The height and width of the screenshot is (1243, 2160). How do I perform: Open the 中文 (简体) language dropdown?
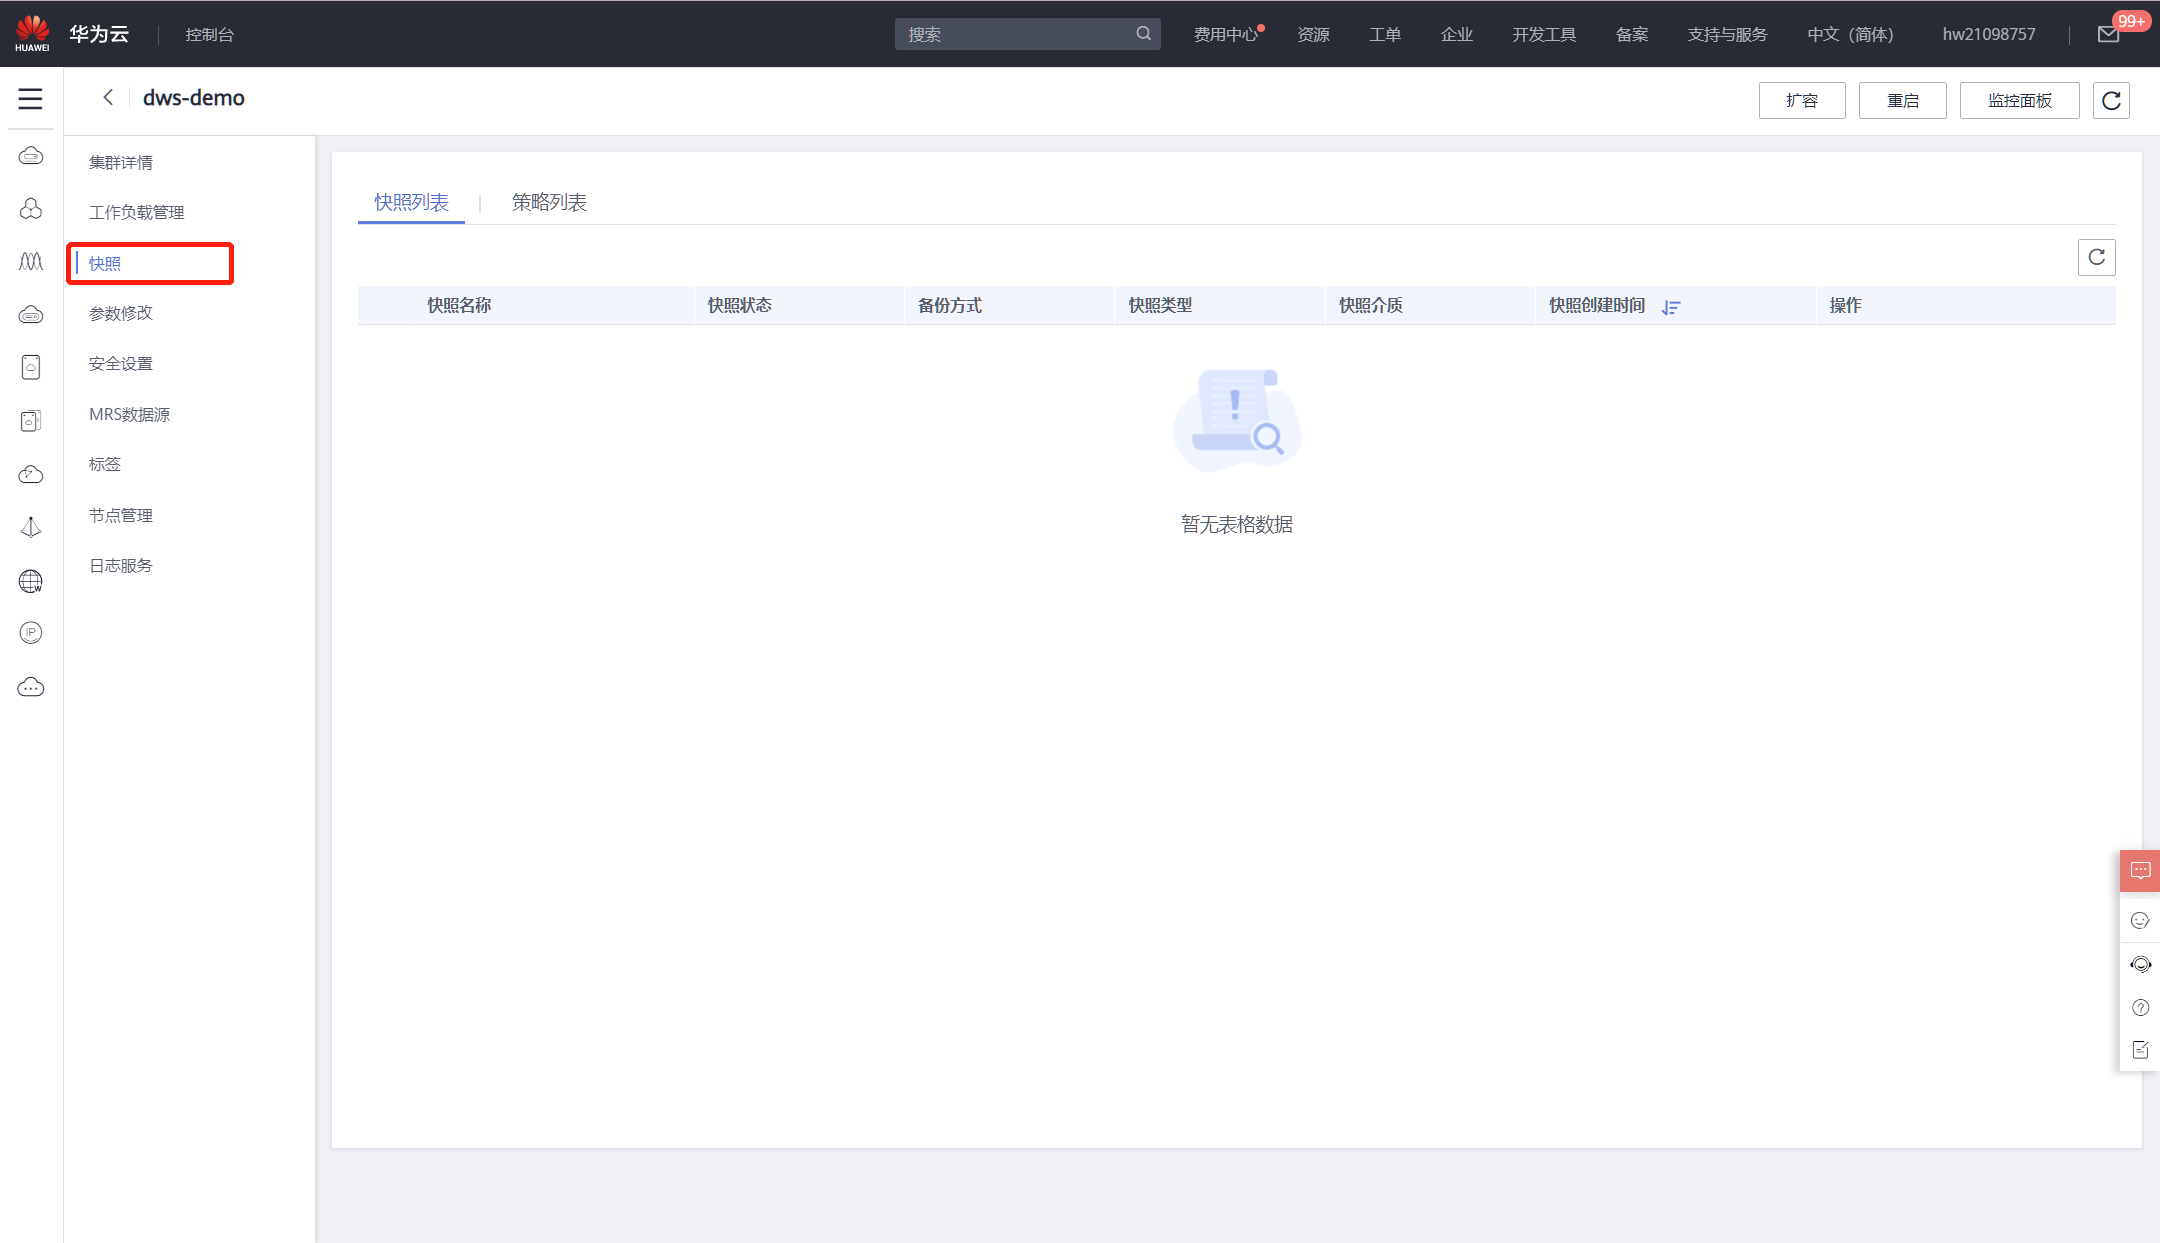click(1850, 35)
